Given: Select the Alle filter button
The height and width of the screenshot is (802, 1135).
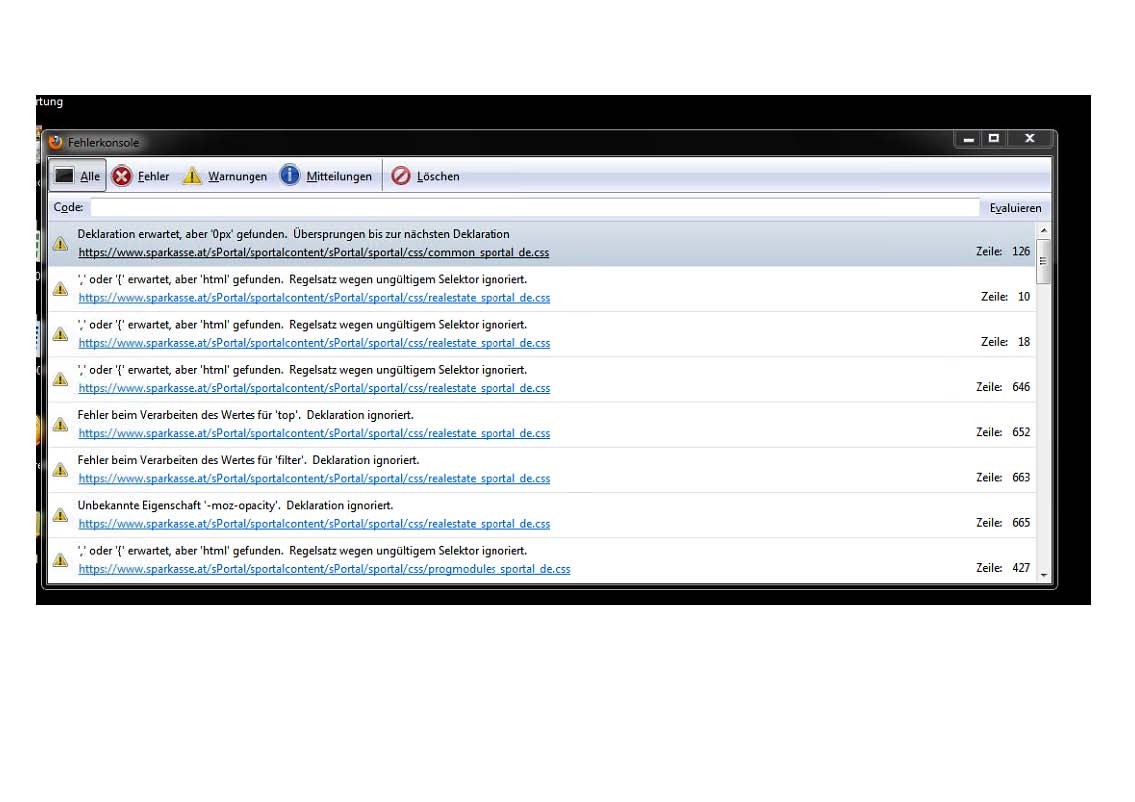Looking at the screenshot, I should pos(77,176).
